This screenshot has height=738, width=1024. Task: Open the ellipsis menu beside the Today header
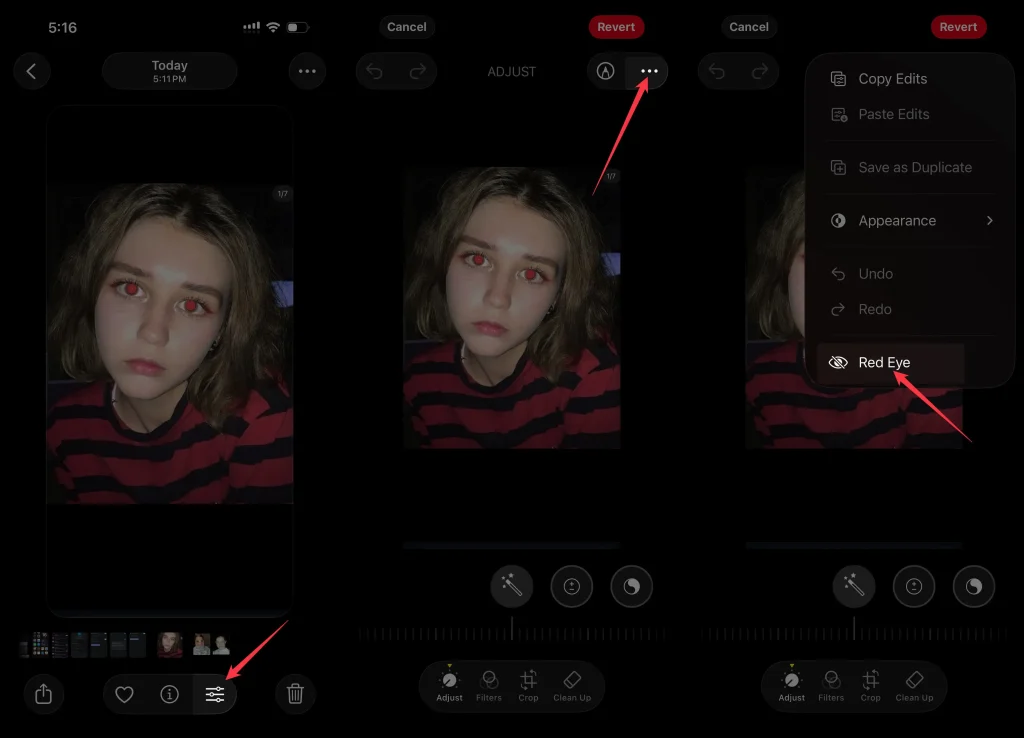pyautogui.click(x=307, y=71)
